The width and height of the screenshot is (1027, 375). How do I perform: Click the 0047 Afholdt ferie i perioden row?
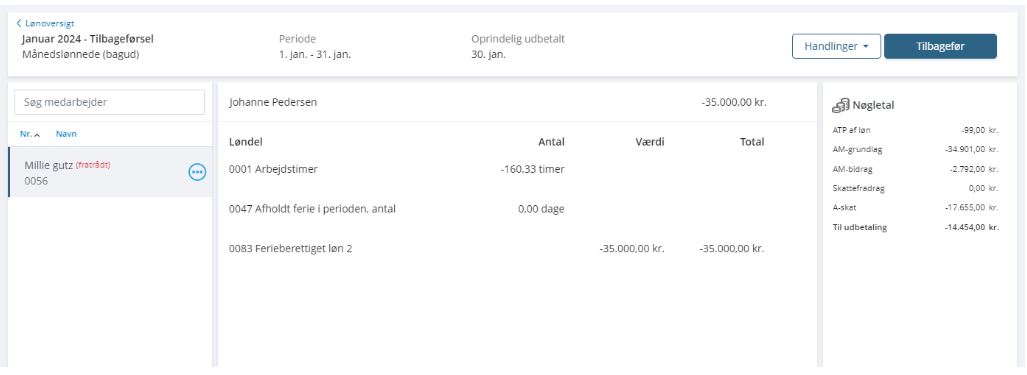[x=496, y=209]
